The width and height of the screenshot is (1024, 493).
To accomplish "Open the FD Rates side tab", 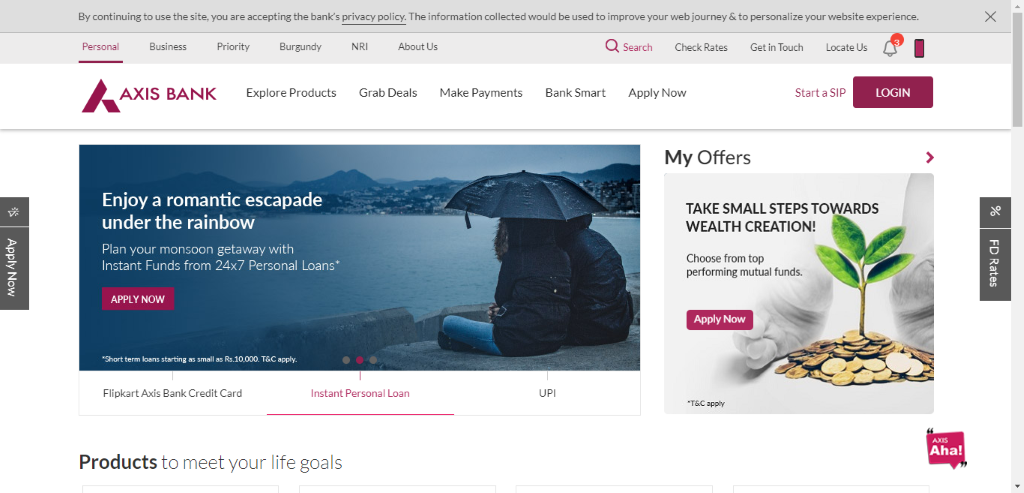I will coord(995,264).
